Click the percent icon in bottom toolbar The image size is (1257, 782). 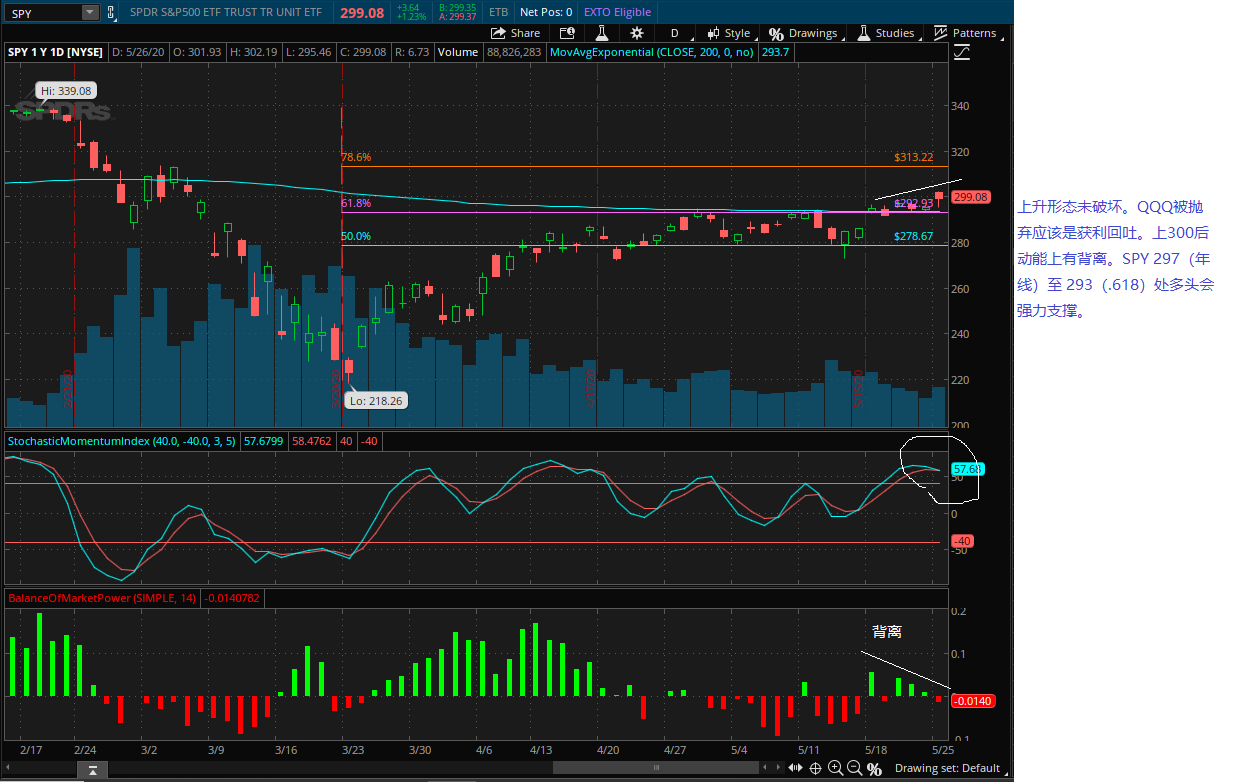[x=874, y=768]
